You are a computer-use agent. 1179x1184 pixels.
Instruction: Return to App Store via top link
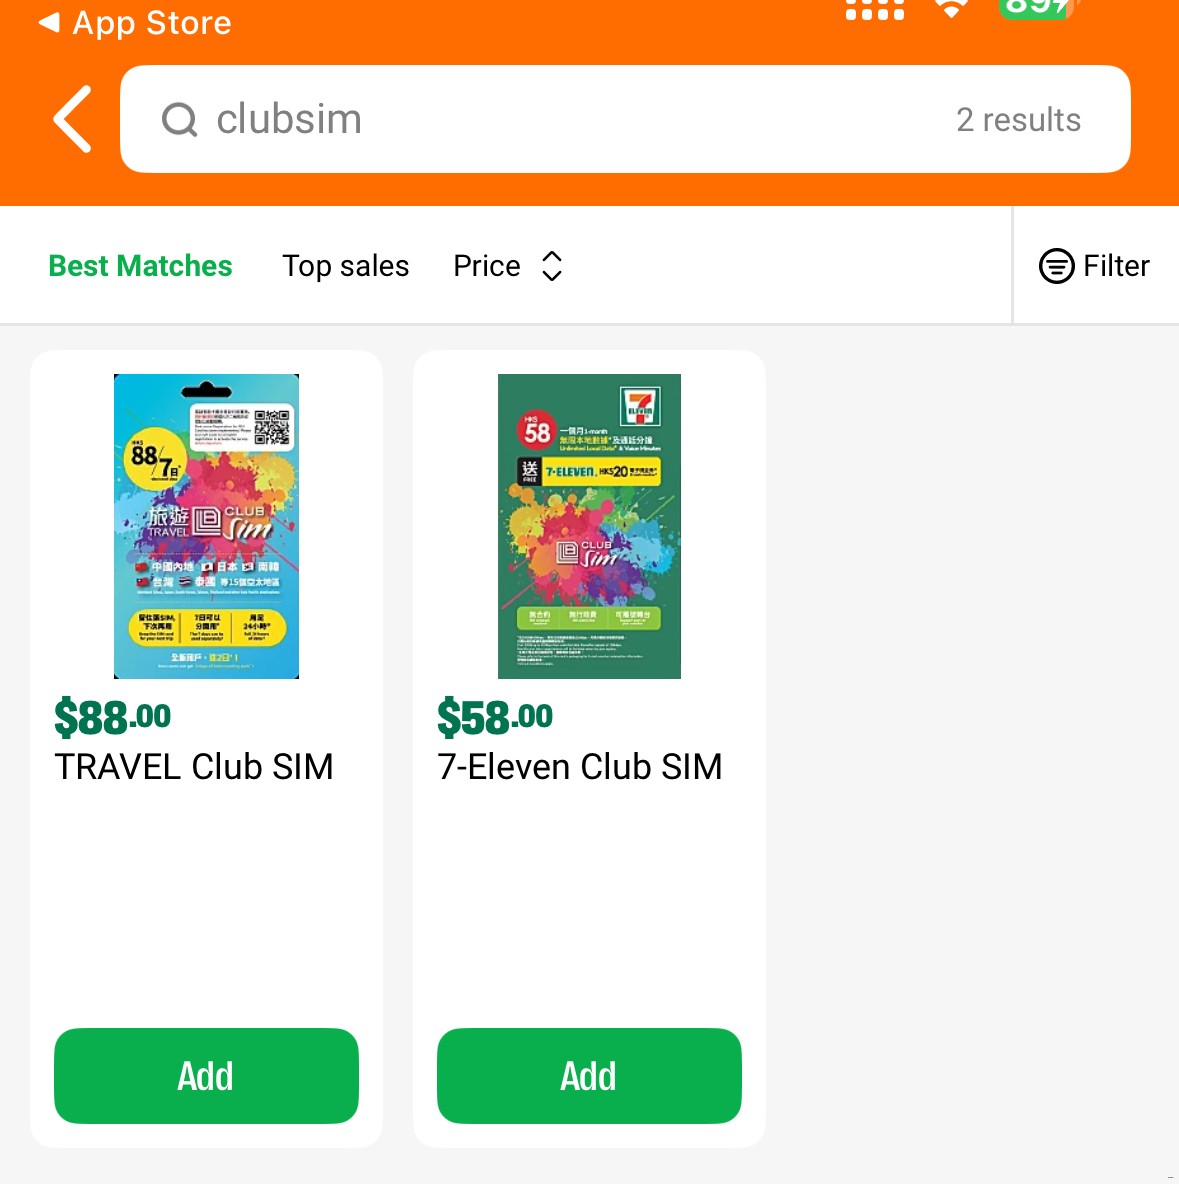click(134, 23)
